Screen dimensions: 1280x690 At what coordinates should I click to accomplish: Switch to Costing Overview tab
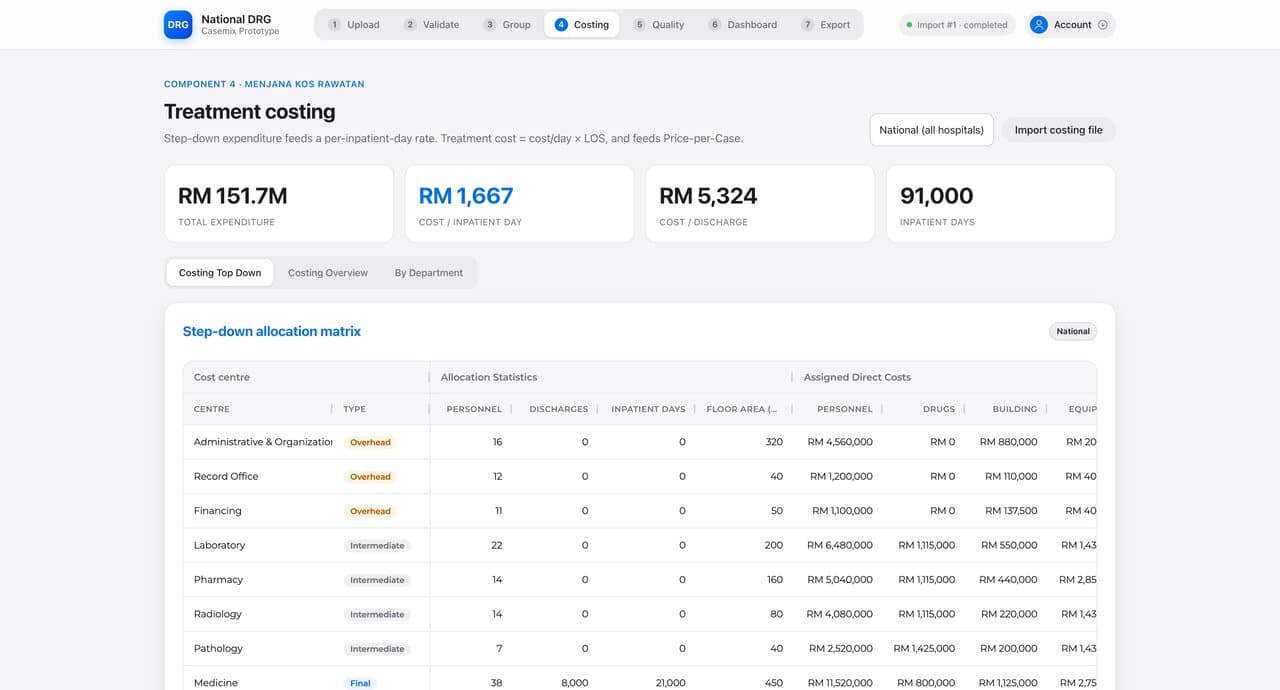pyautogui.click(x=328, y=273)
